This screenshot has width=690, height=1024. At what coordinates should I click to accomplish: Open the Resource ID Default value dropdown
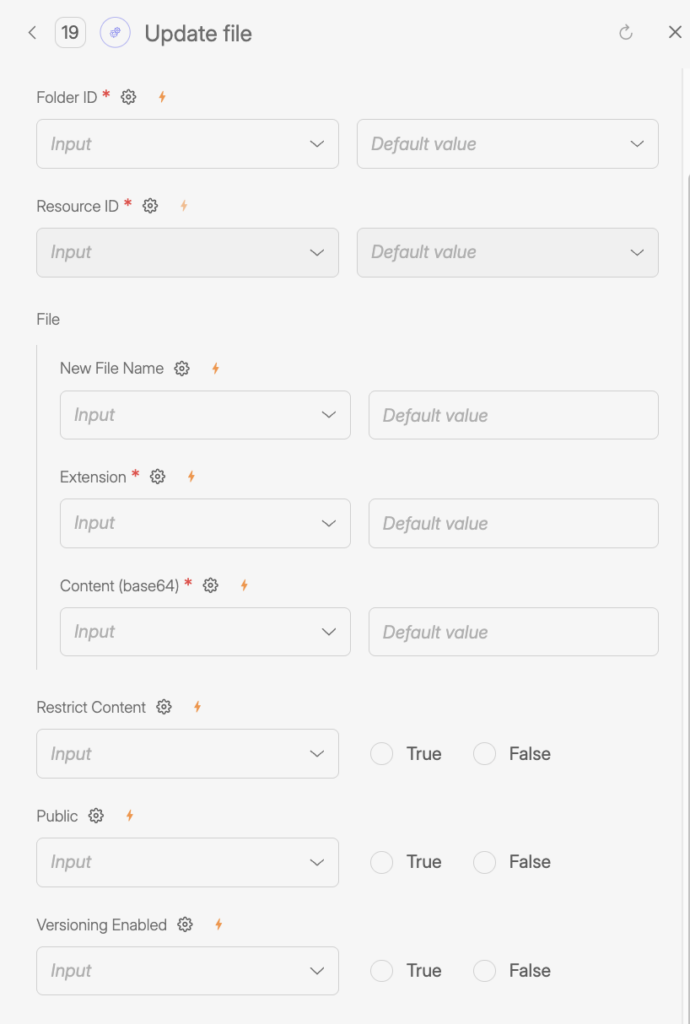pyautogui.click(x=507, y=252)
